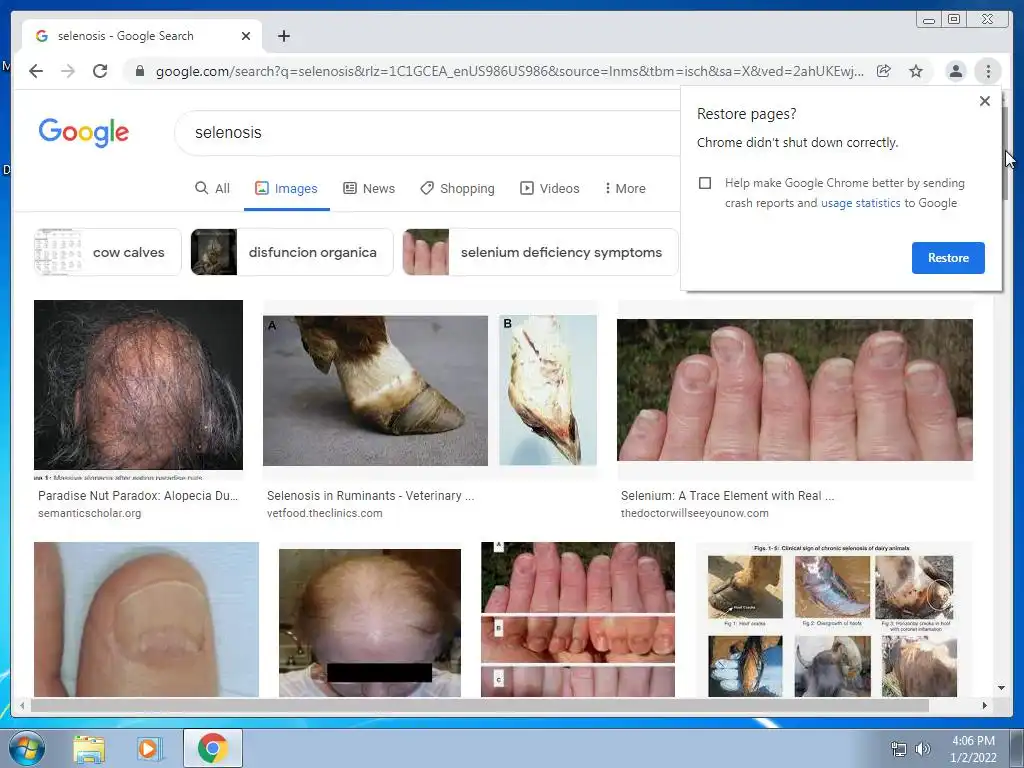Click the vetfood.theclinics.com source text

tap(325, 513)
